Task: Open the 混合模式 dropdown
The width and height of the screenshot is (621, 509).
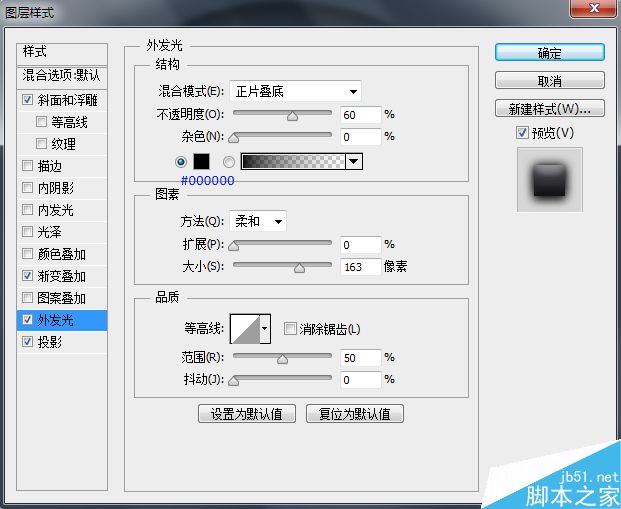Action: tap(295, 92)
